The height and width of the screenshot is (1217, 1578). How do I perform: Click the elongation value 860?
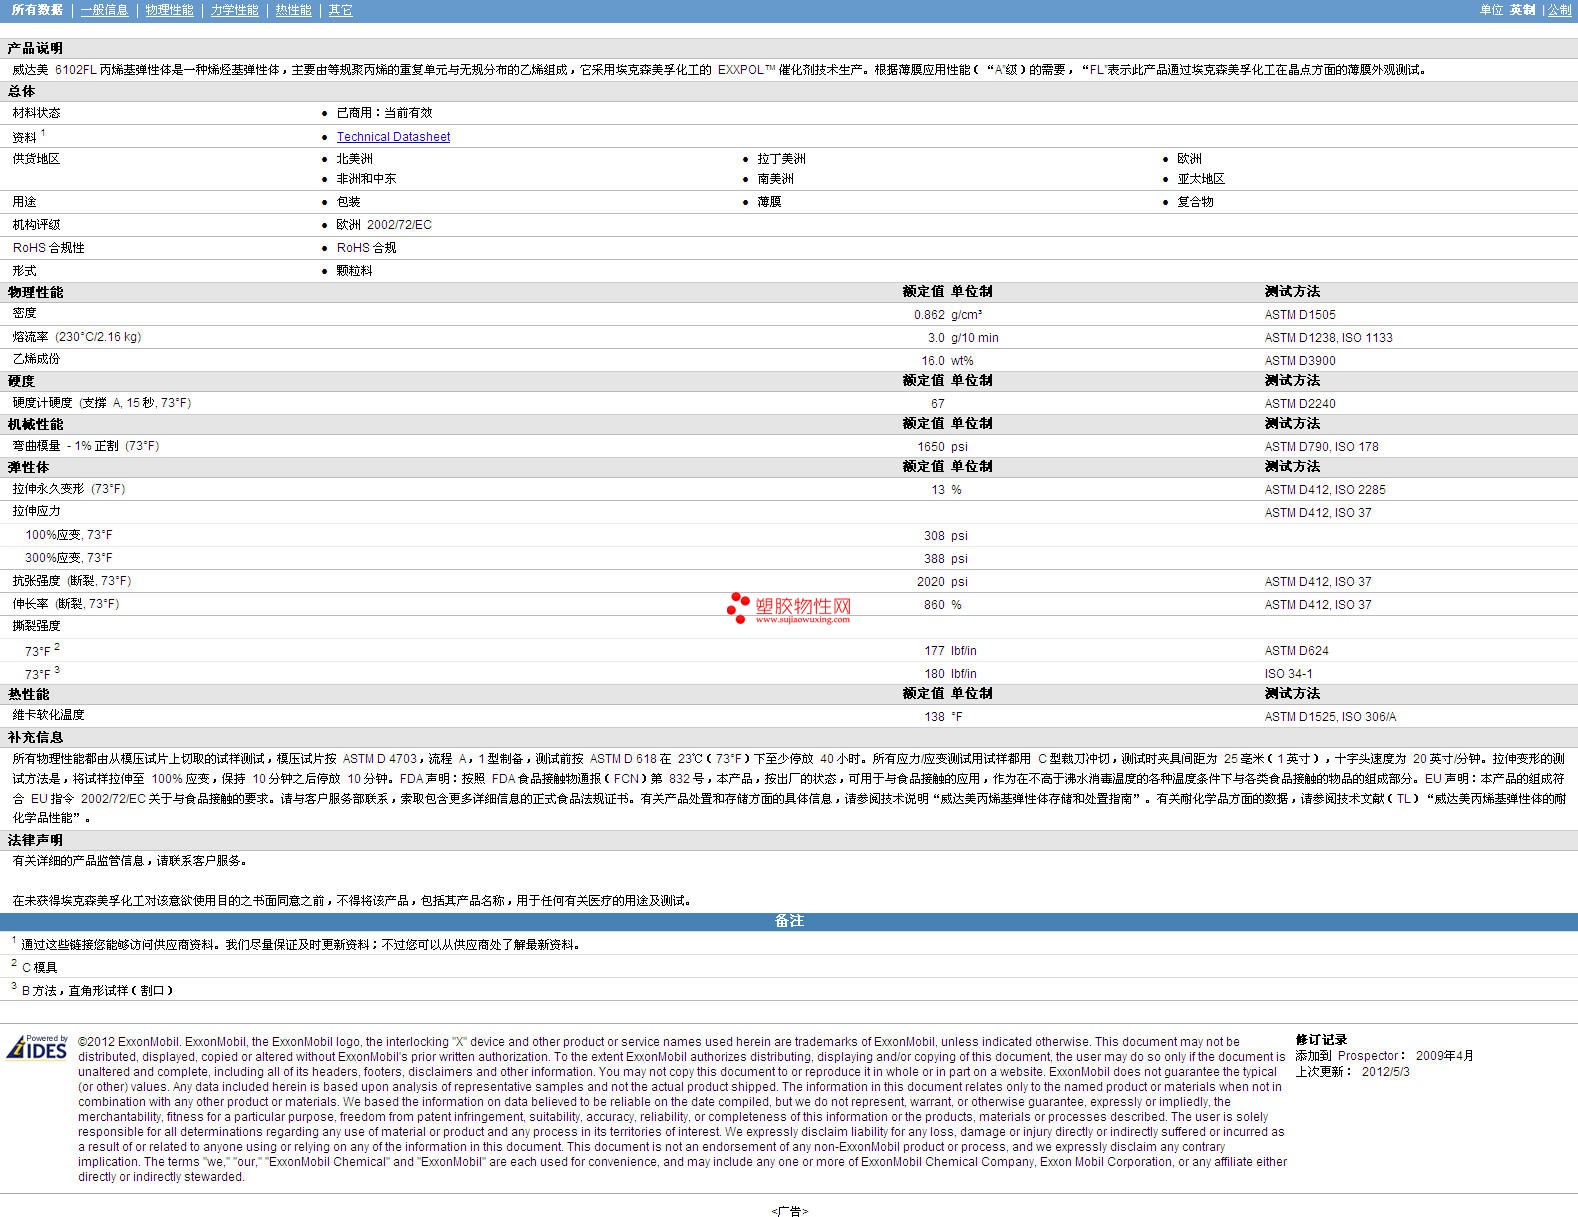pyautogui.click(x=934, y=605)
